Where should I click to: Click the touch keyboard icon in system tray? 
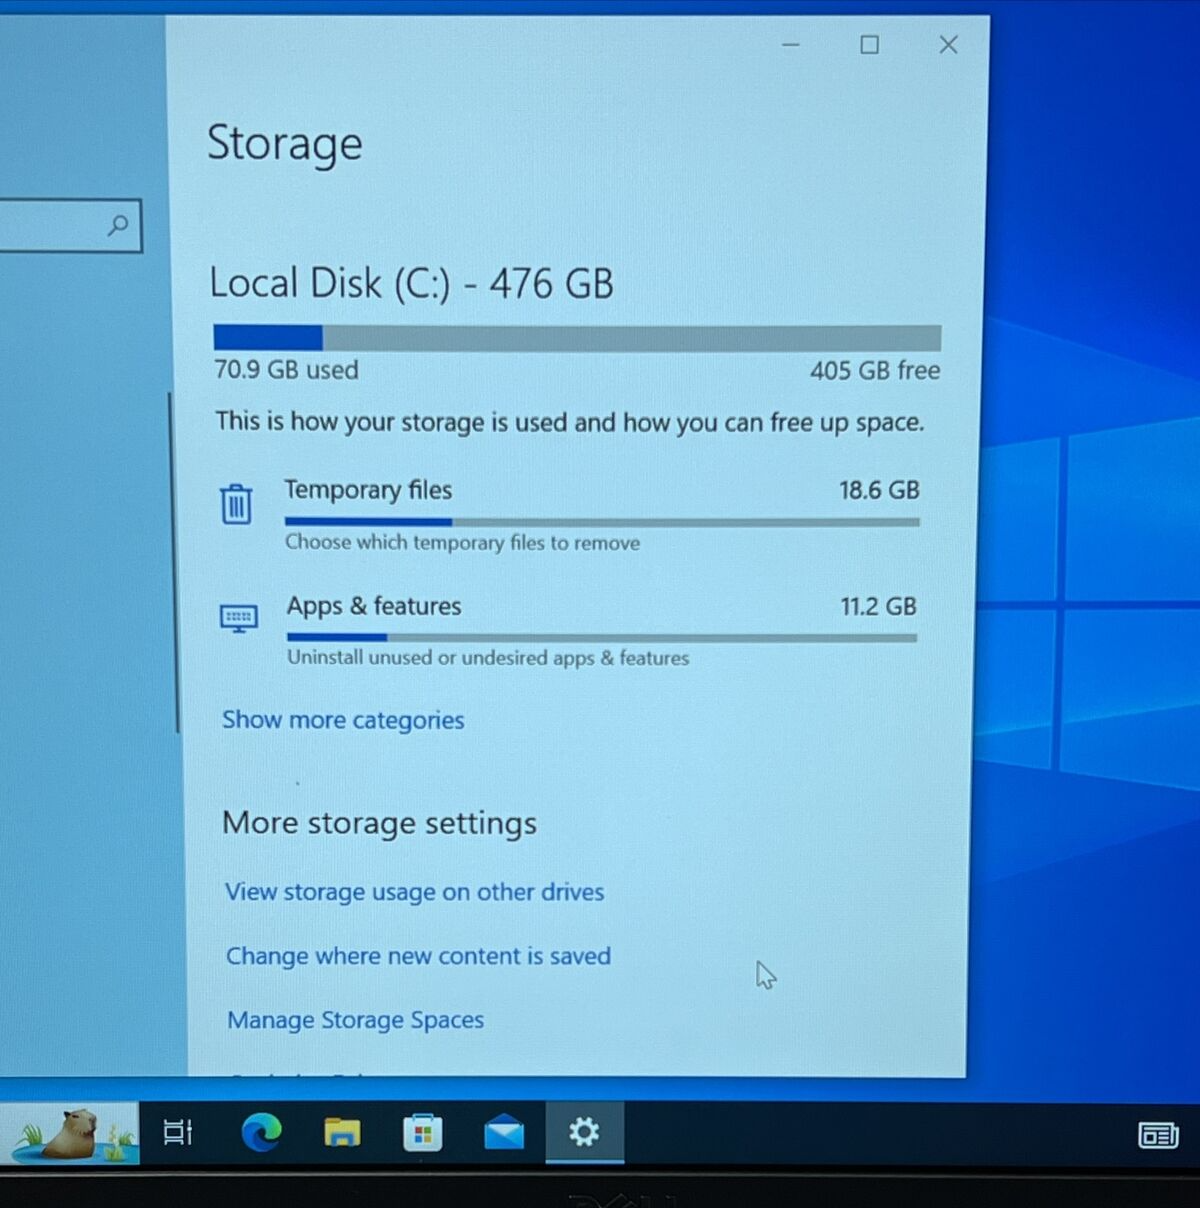tap(1158, 1135)
